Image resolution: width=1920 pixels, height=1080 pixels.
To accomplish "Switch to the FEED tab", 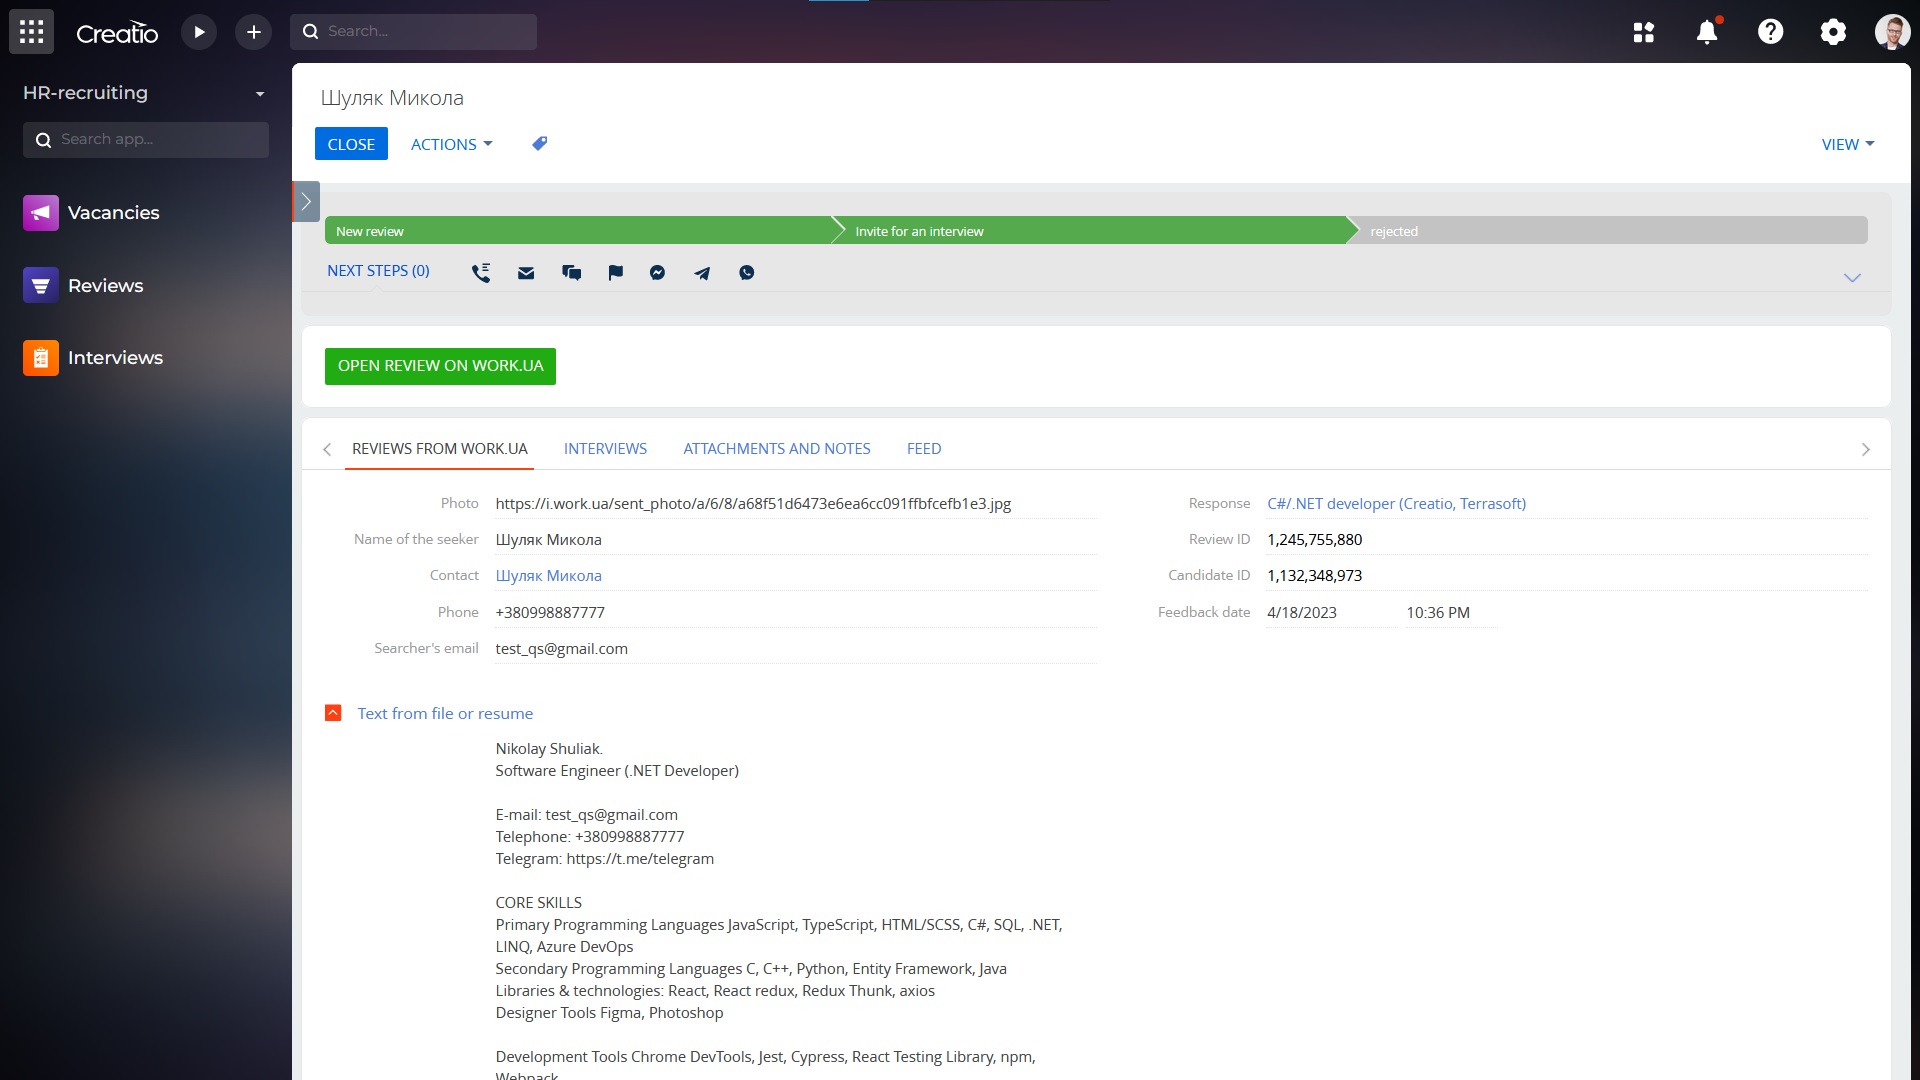I will (924, 449).
